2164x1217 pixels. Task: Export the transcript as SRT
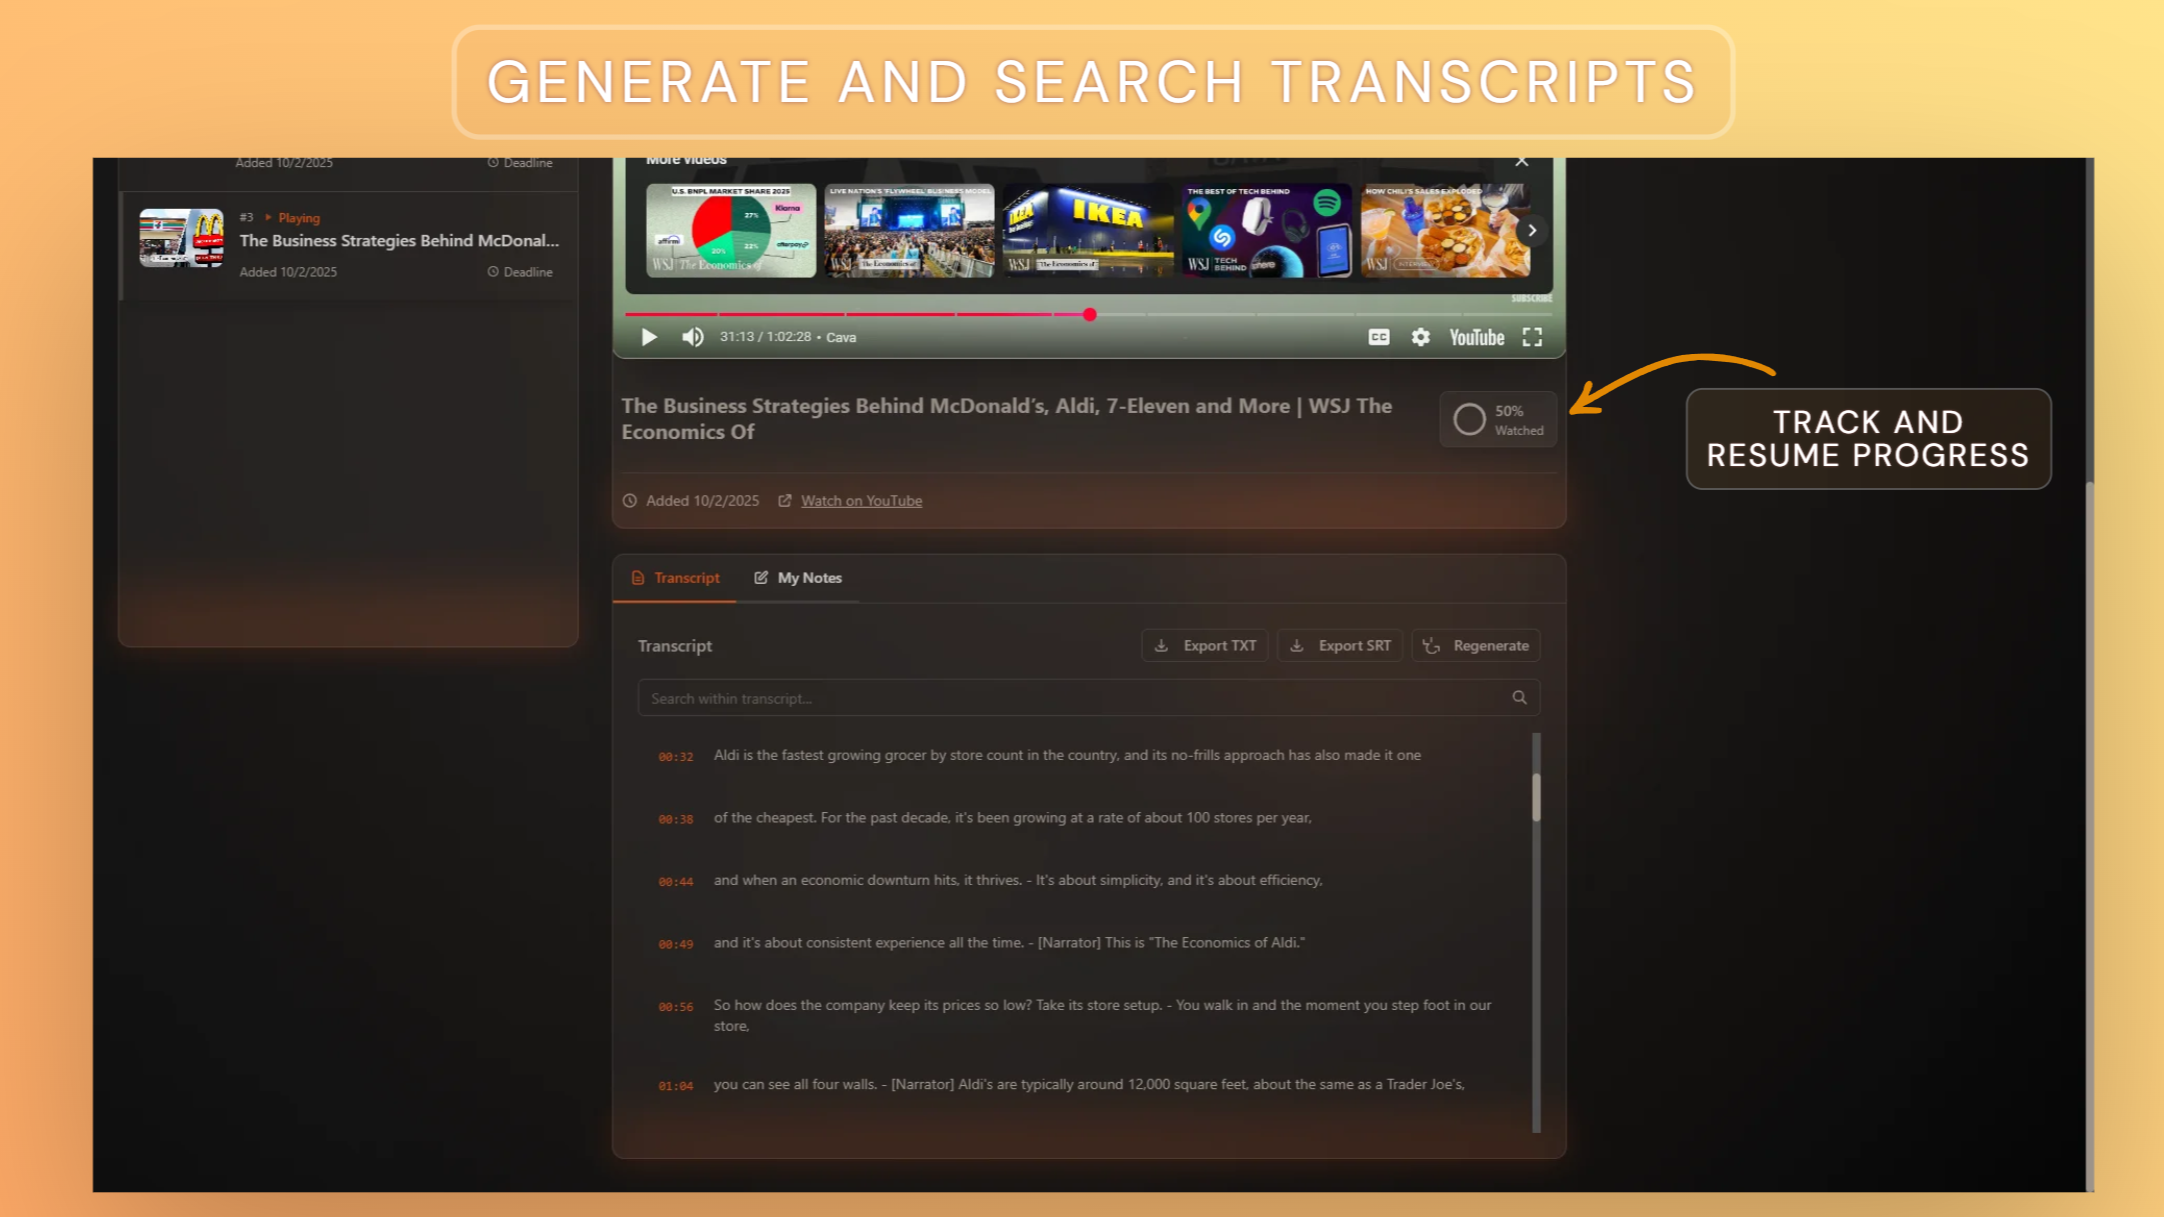(1340, 646)
